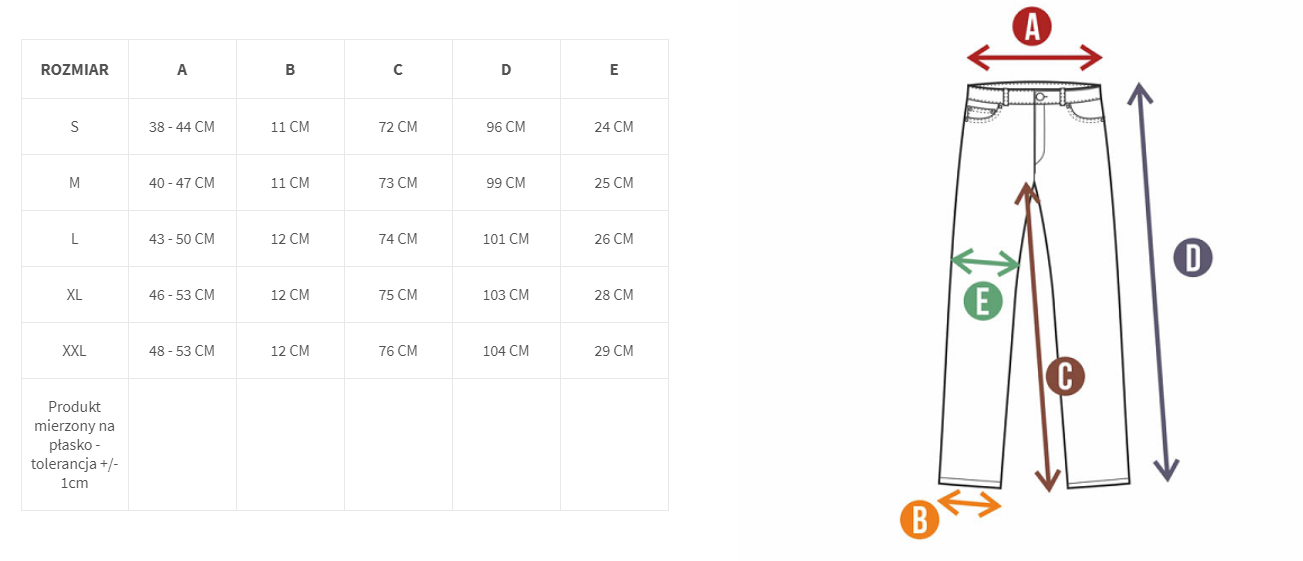
Task: Click the brown C circle marker
Action: [1065, 376]
